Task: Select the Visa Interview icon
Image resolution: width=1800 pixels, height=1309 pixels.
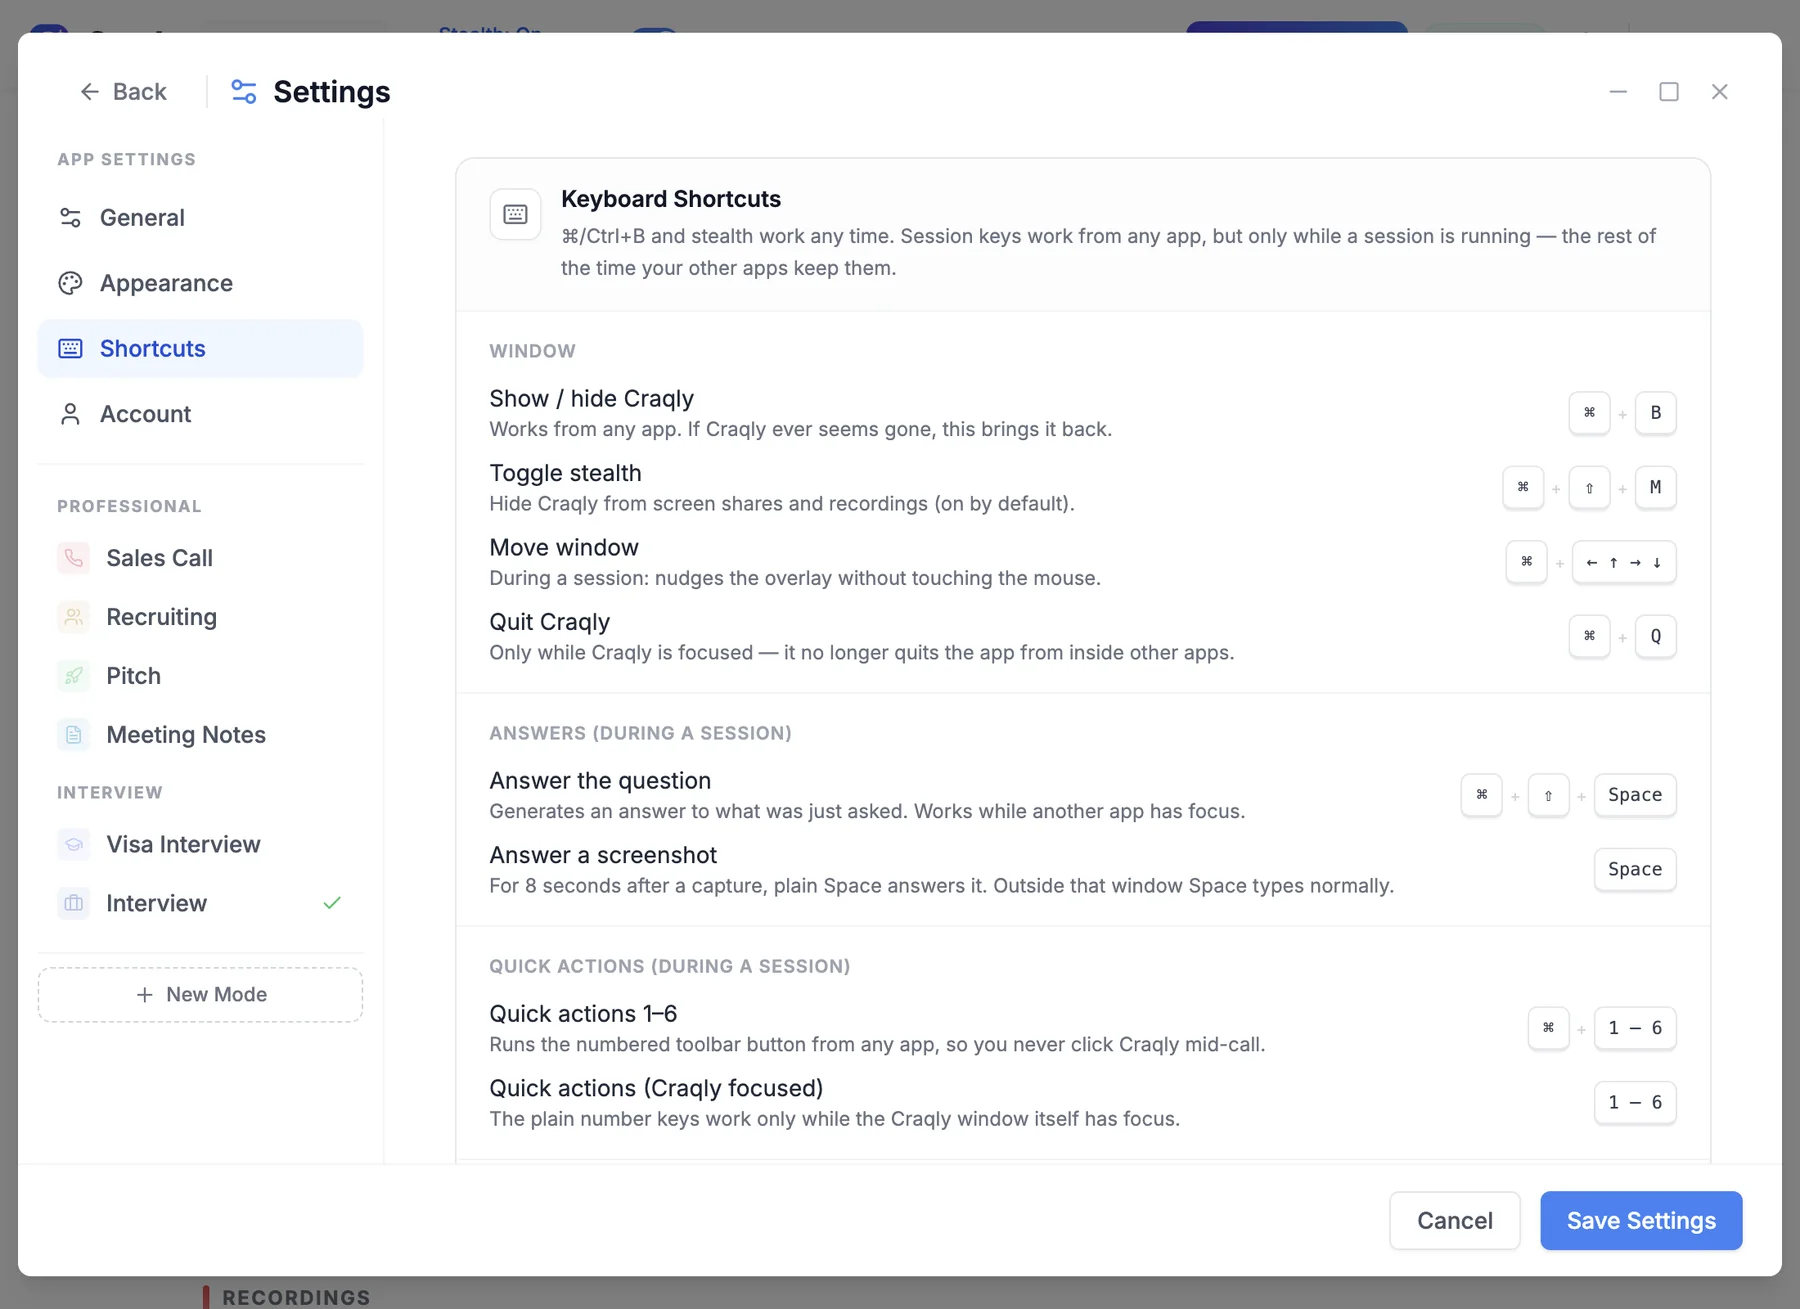Action: (x=74, y=845)
